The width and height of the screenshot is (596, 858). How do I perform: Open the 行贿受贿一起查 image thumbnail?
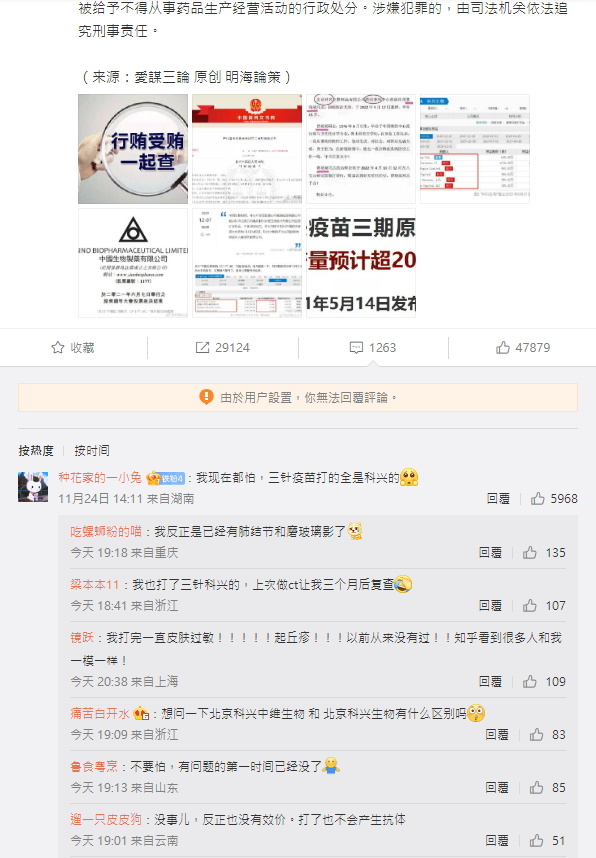click(133, 149)
